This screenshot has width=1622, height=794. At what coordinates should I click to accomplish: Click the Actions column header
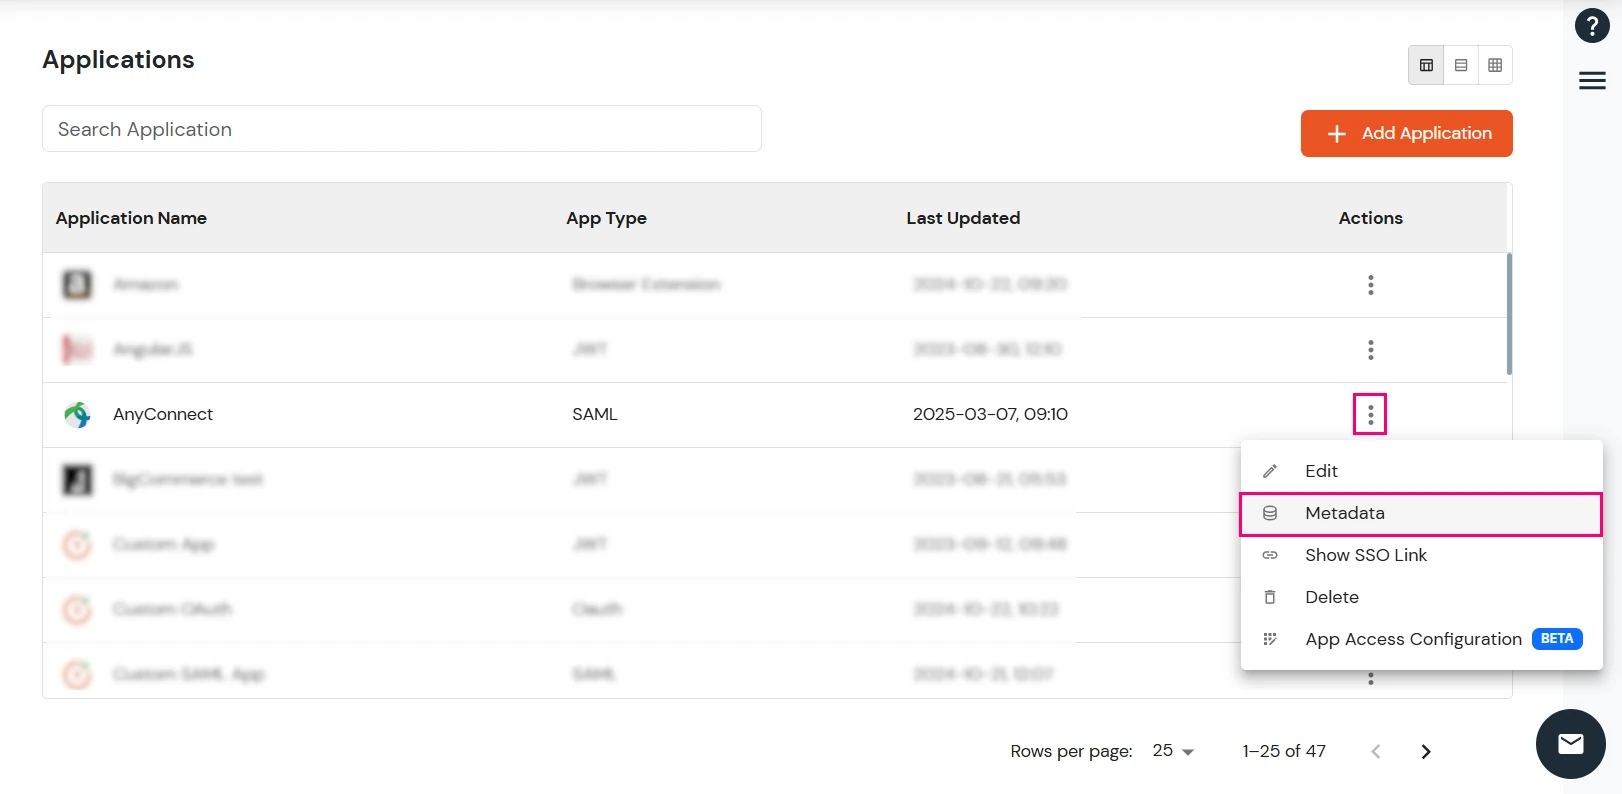1370,218
